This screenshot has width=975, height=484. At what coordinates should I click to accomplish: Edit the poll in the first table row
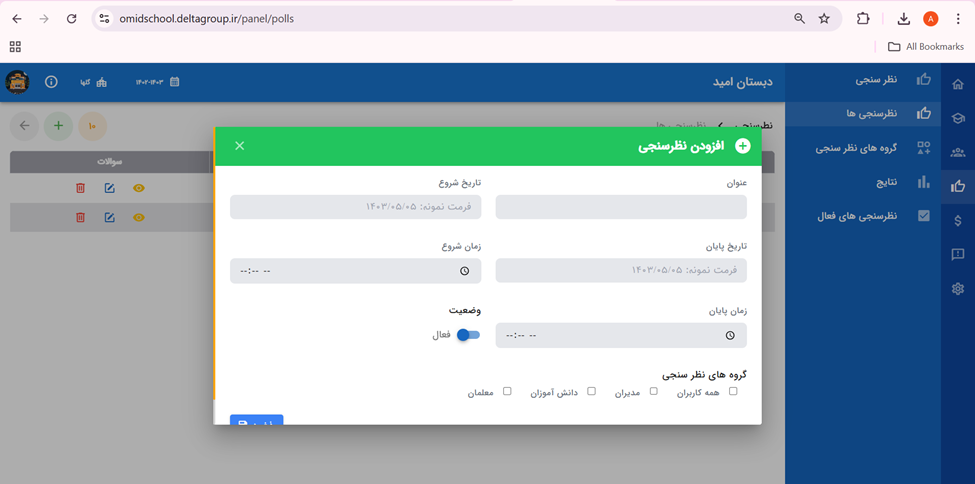(109, 187)
